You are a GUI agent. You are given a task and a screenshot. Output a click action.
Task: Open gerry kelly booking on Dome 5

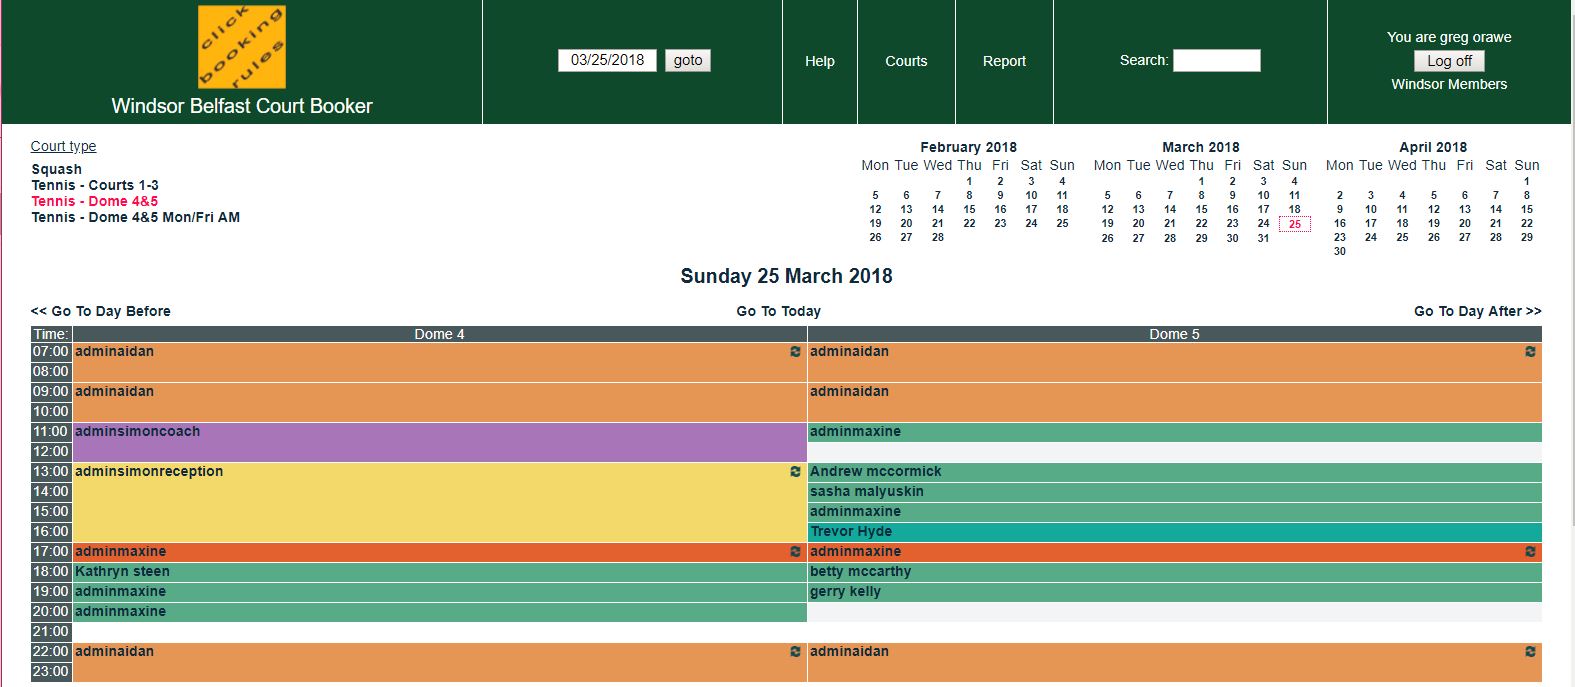click(x=1175, y=592)
